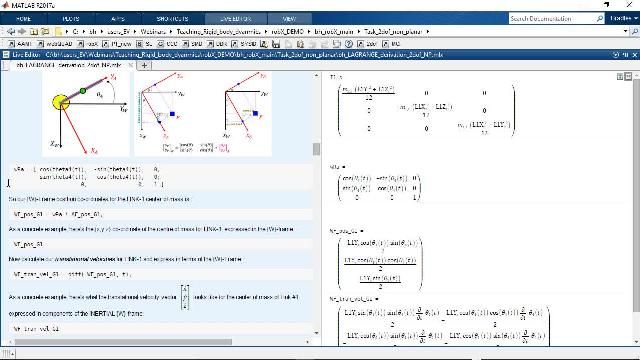
Task: Open Help question mark icon
Action: pos(349,44)
